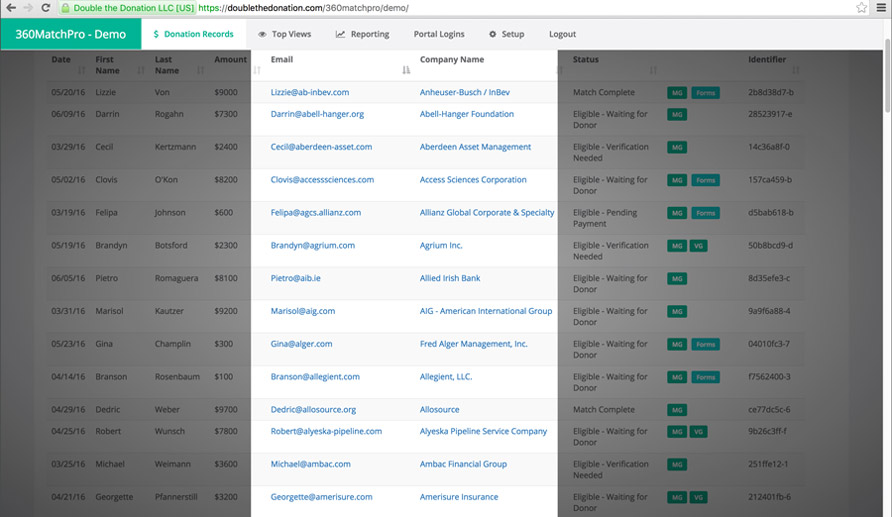Open Allegient, LLC. company link
Image resolution: width=892 pixels, height=517 pixels.
[x=445, y=377]
